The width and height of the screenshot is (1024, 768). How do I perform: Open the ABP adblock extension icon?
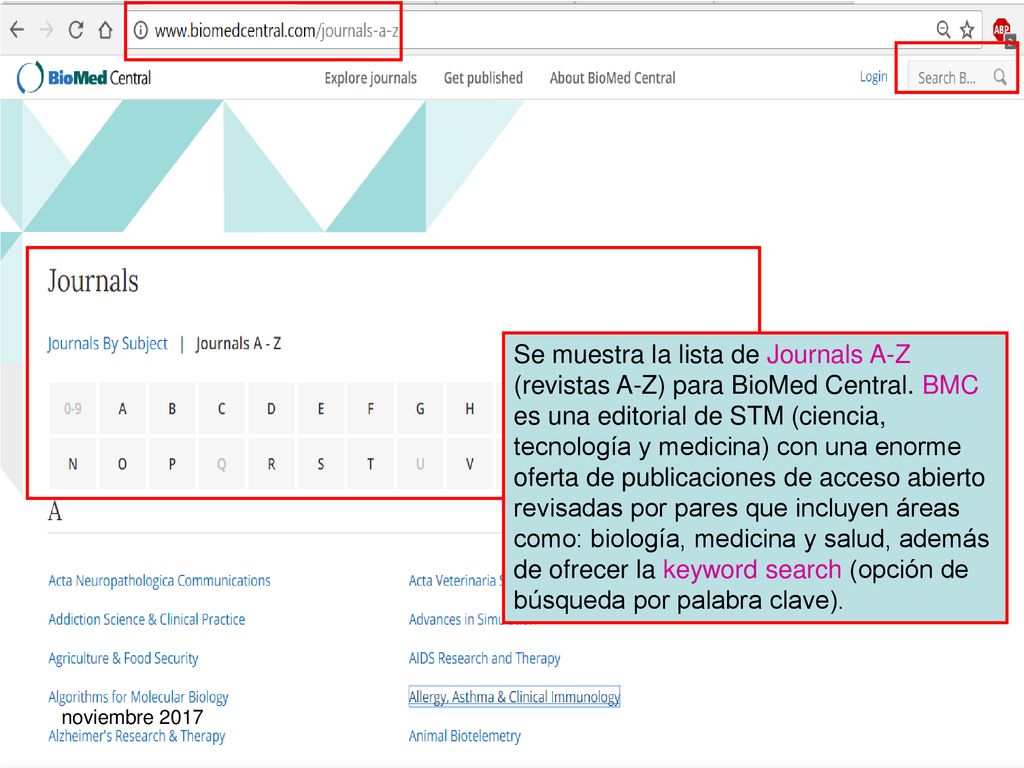1002,30
